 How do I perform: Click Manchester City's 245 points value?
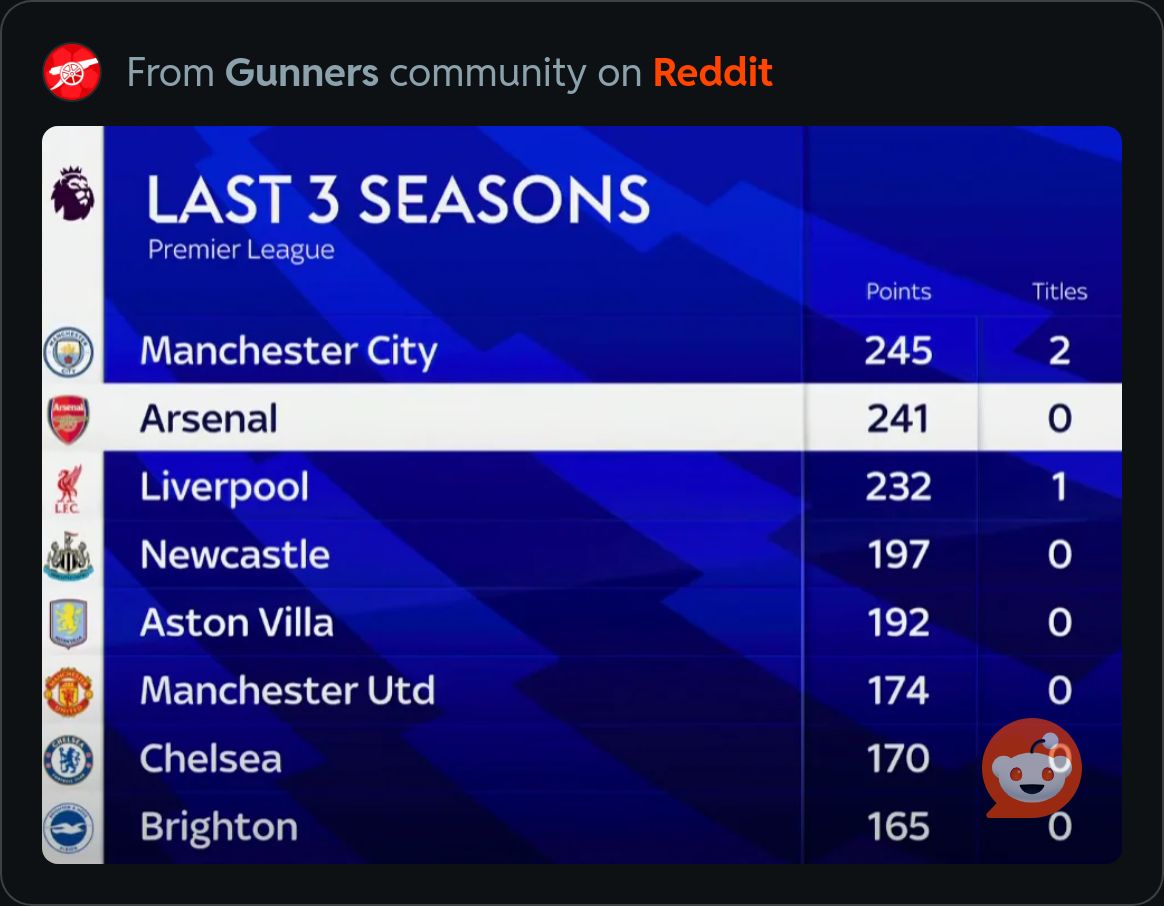point(898,351)
